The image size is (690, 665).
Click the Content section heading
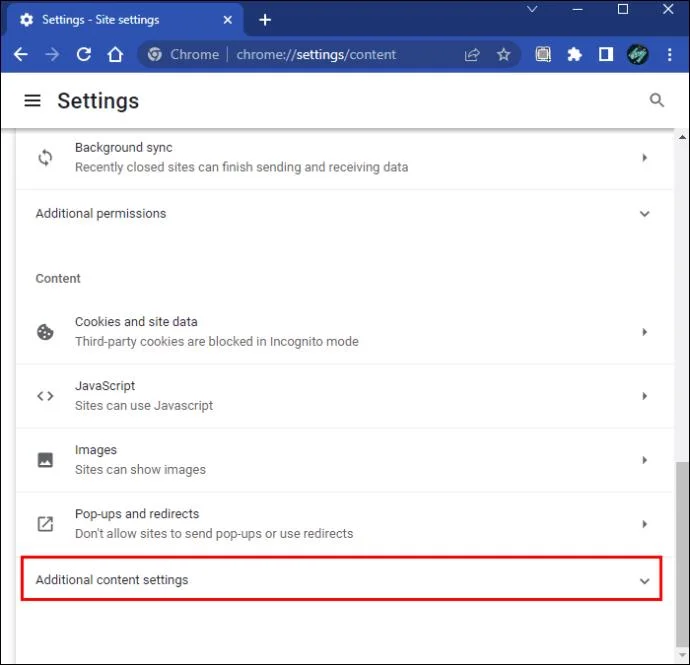(58, 279)
